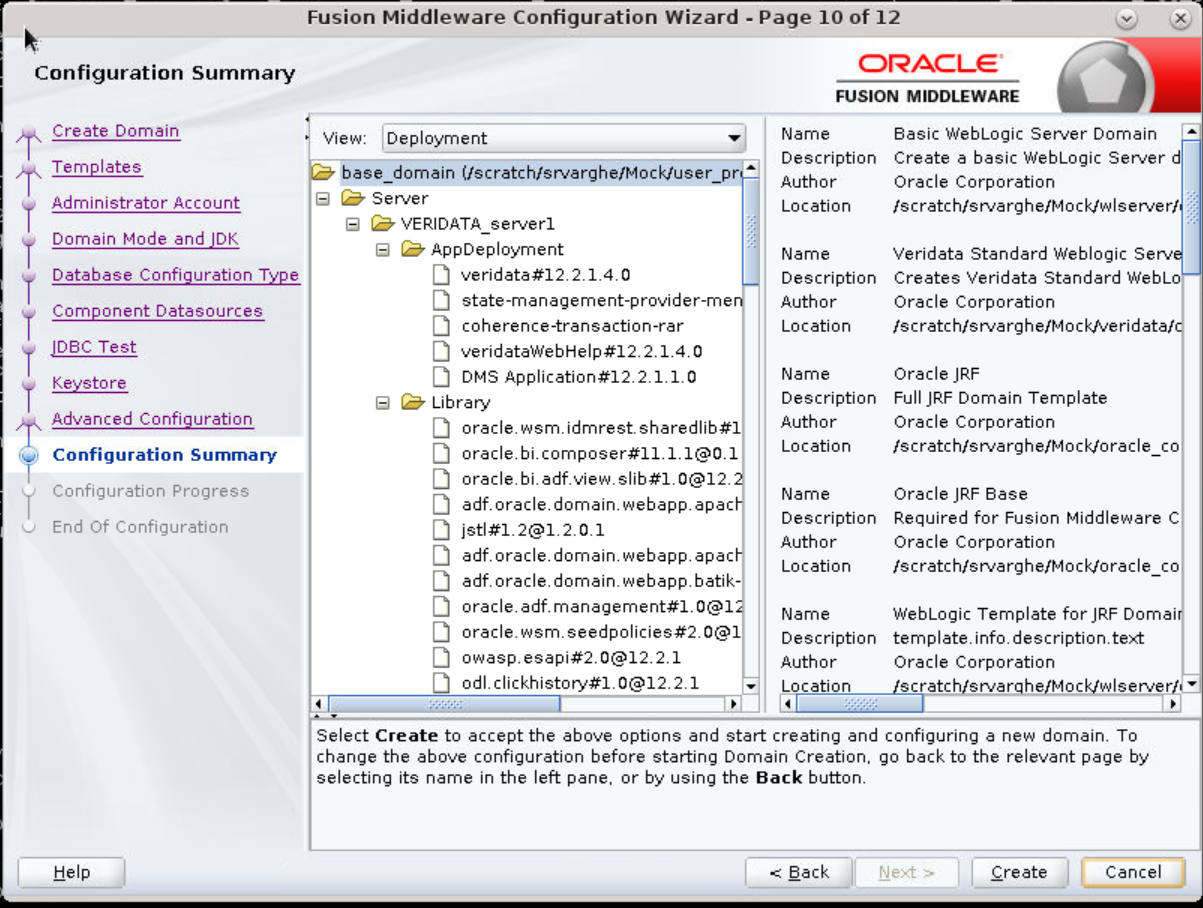Click details pane horizontal scrollbar thumb

point(861,704)
